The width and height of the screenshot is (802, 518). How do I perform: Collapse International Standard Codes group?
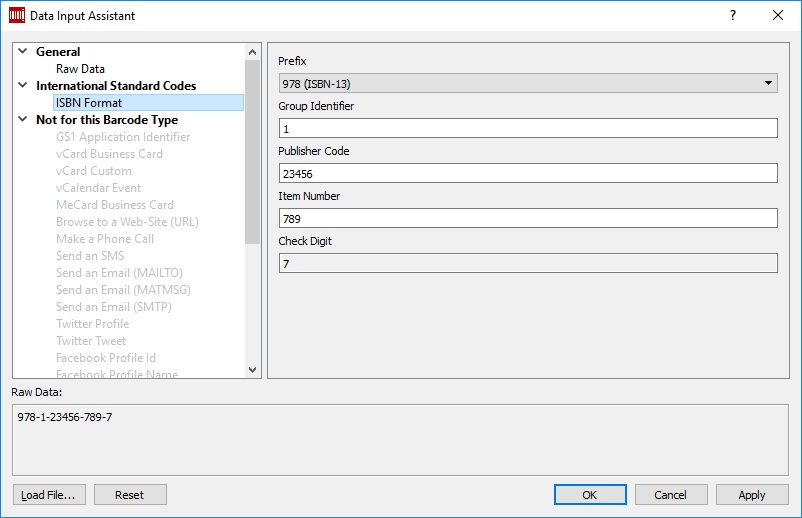[23, 85]
